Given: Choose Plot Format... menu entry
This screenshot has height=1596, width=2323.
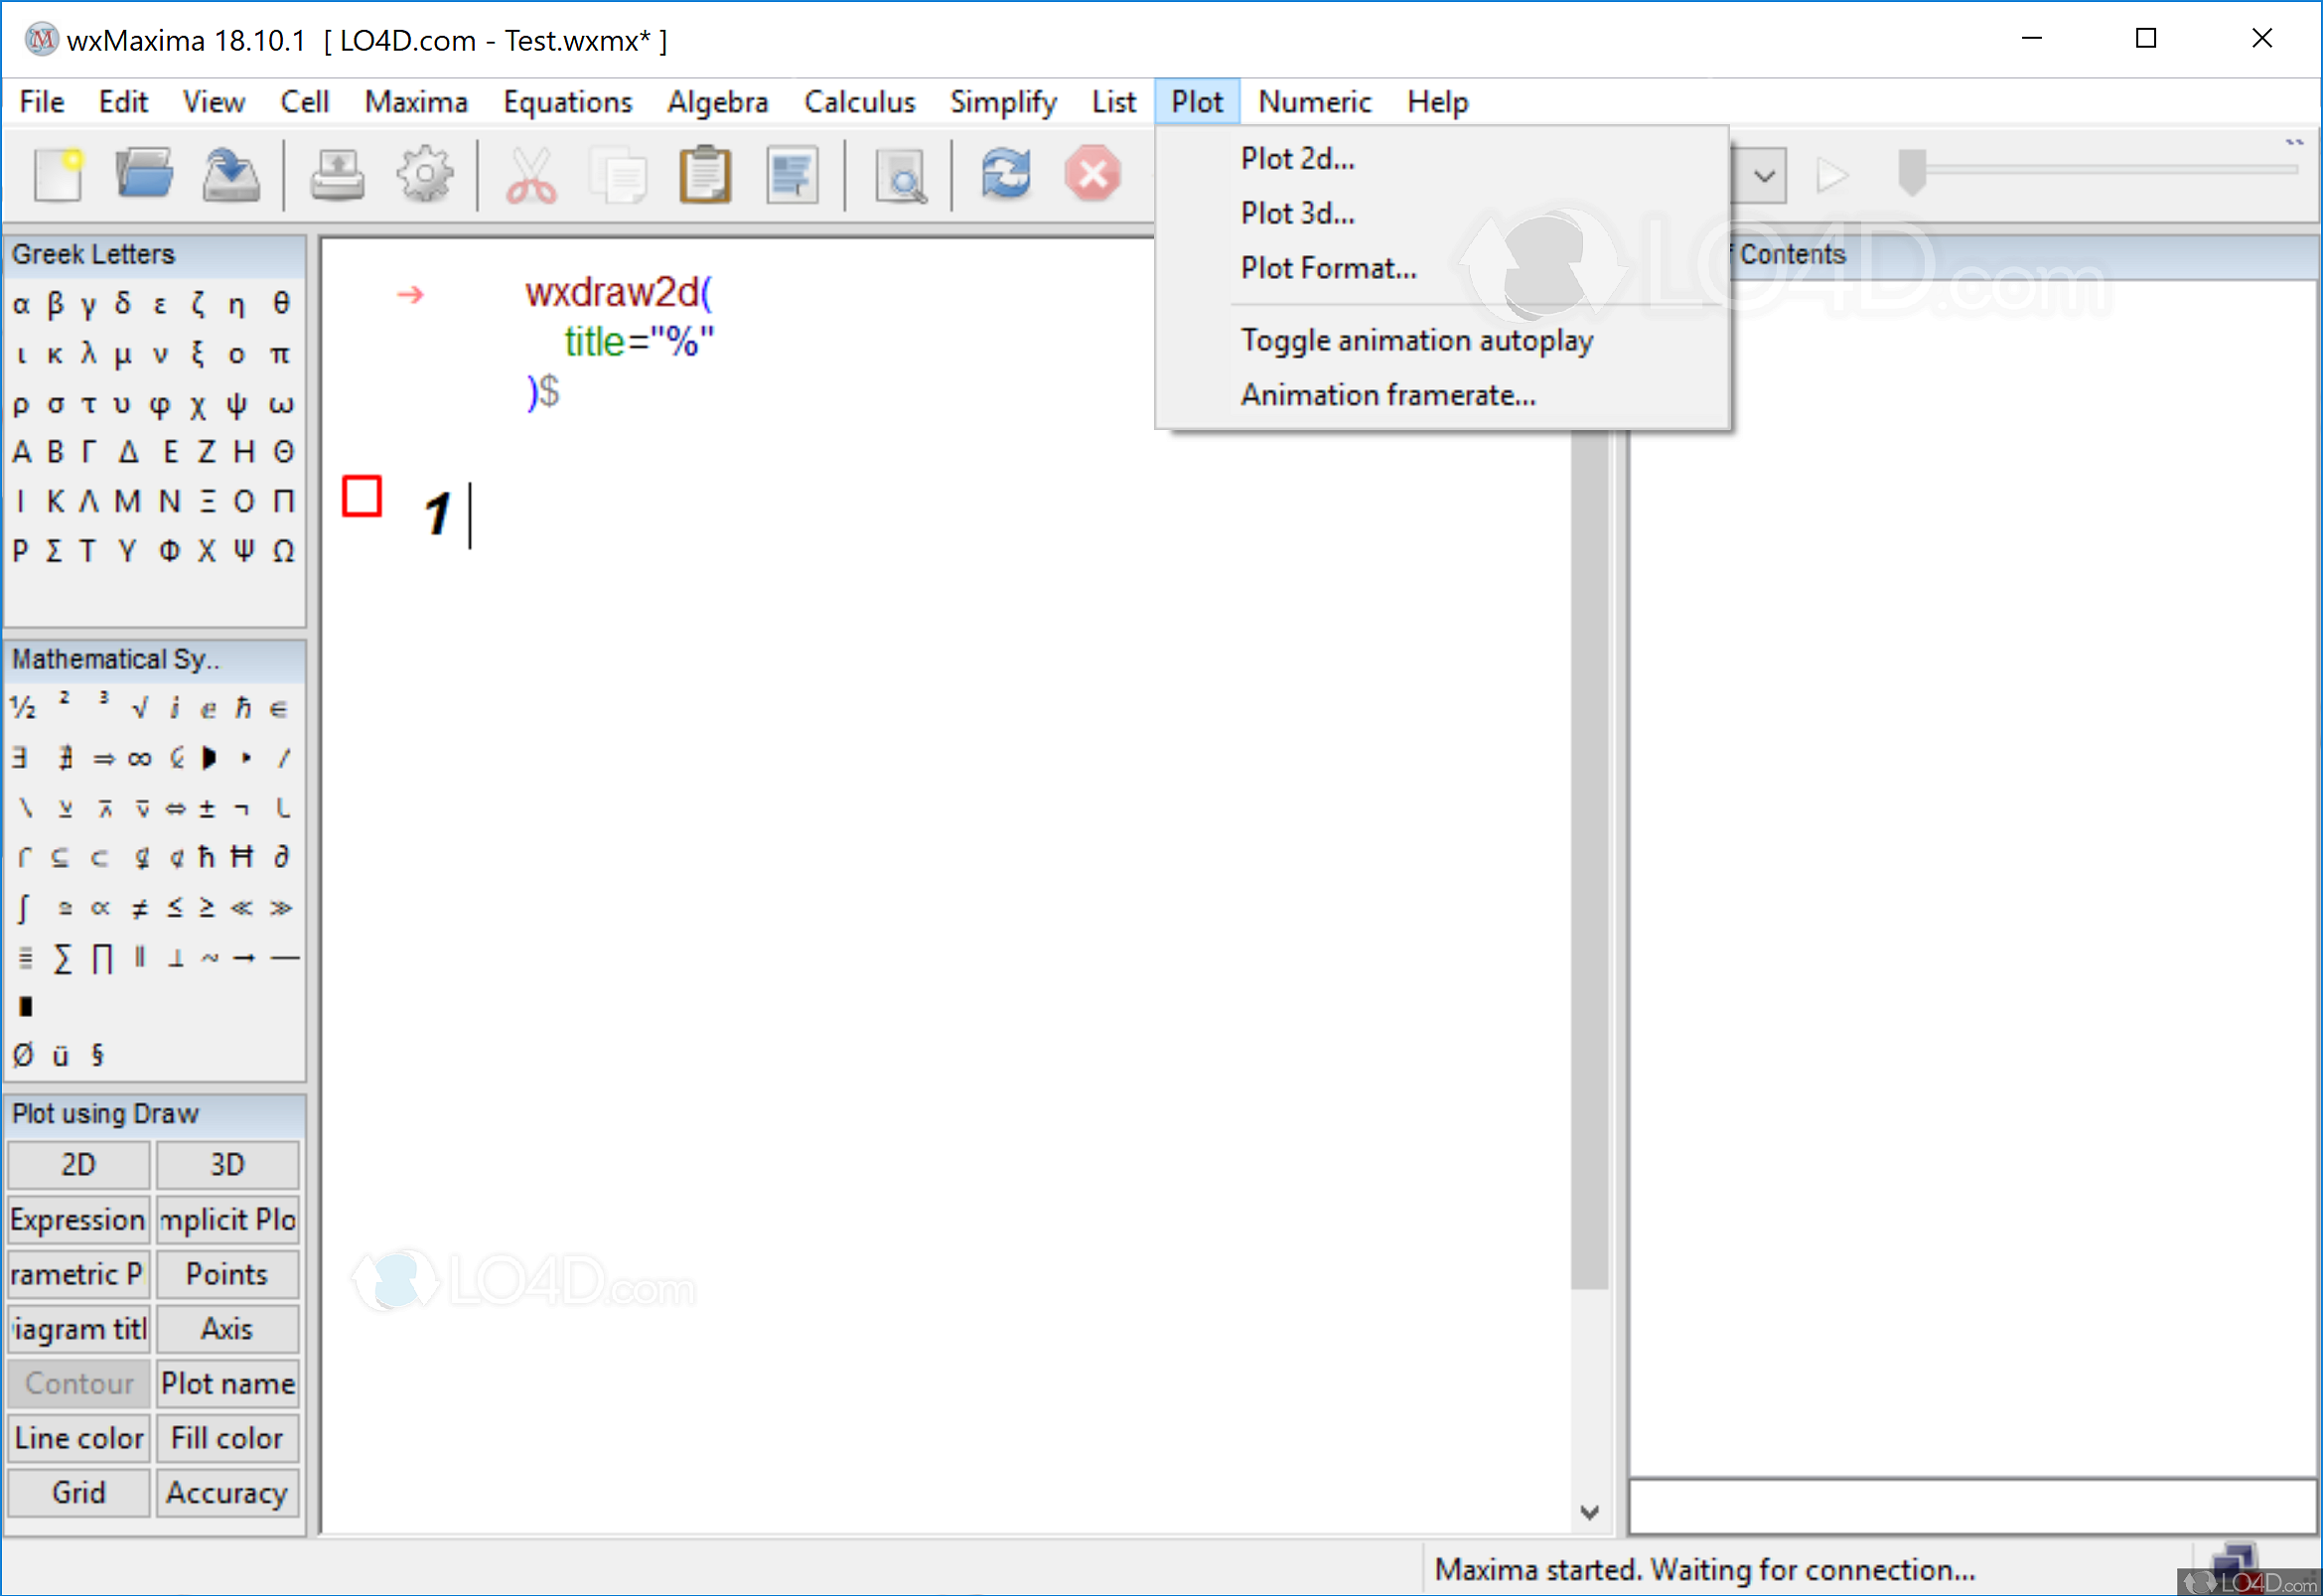Looking at the screenshot, I should tap(1328, 268).
